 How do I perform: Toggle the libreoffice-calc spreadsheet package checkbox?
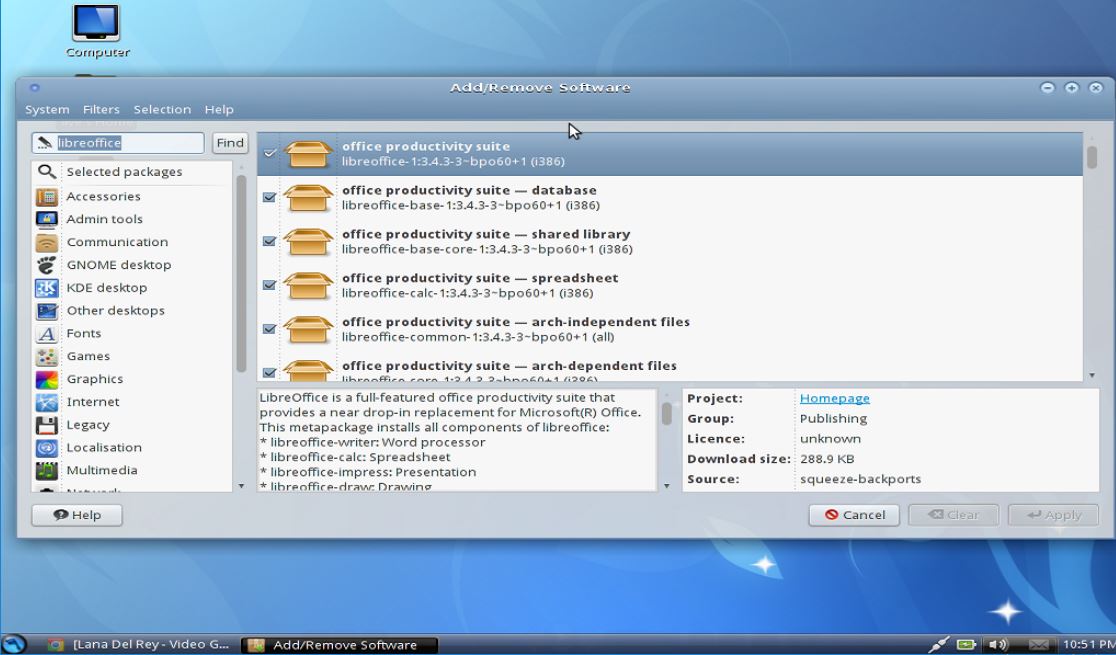tap(269, 285)
